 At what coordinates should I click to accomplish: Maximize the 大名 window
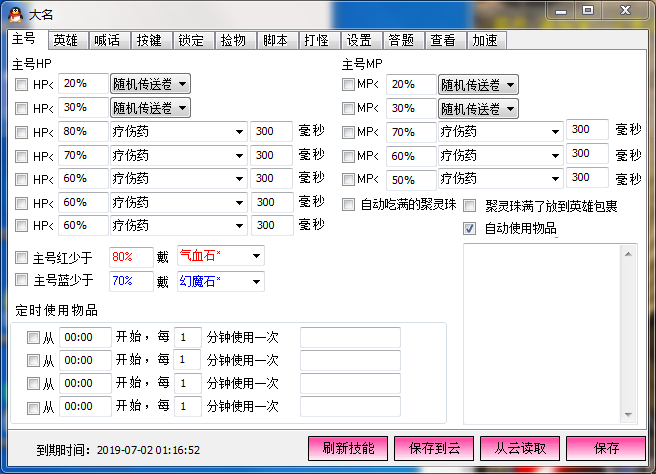coord(588,11)
